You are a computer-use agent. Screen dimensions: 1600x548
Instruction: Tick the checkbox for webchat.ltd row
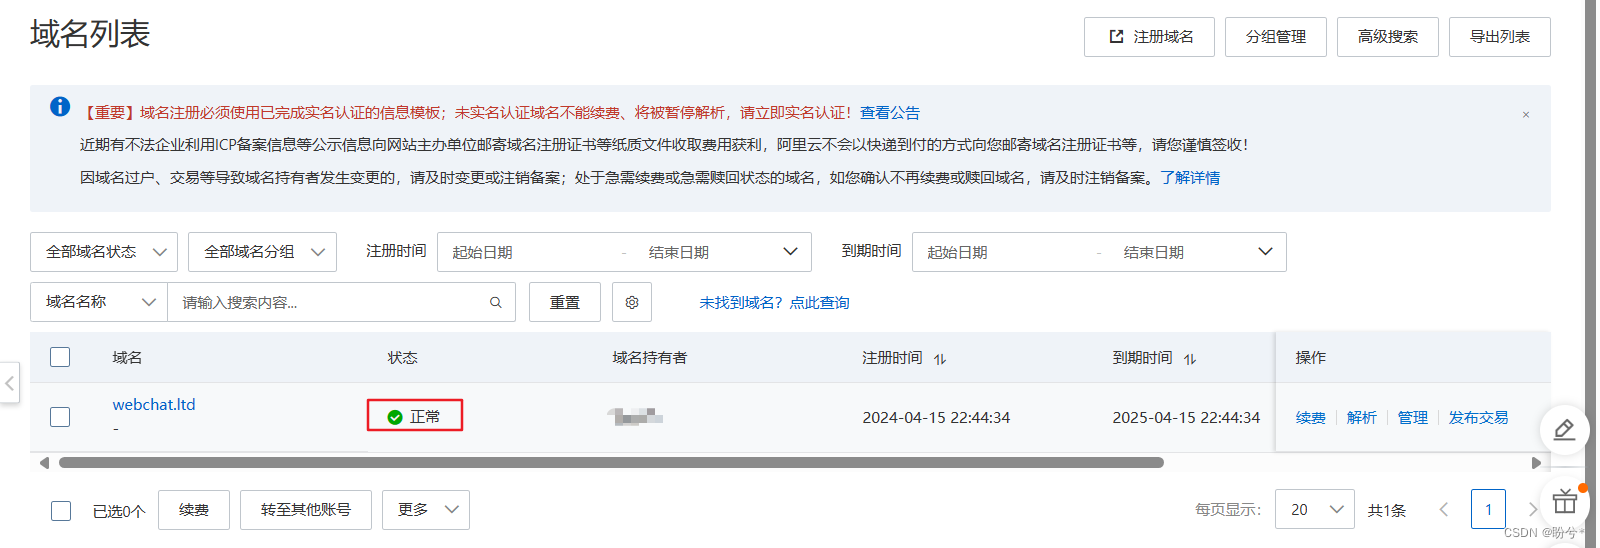pos(60,416)
